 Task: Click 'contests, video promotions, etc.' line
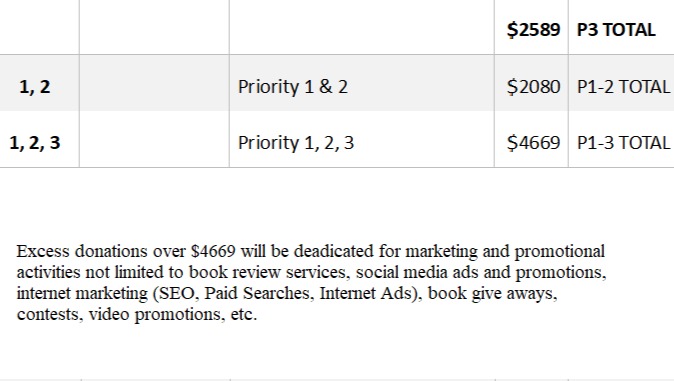point(137,314)
